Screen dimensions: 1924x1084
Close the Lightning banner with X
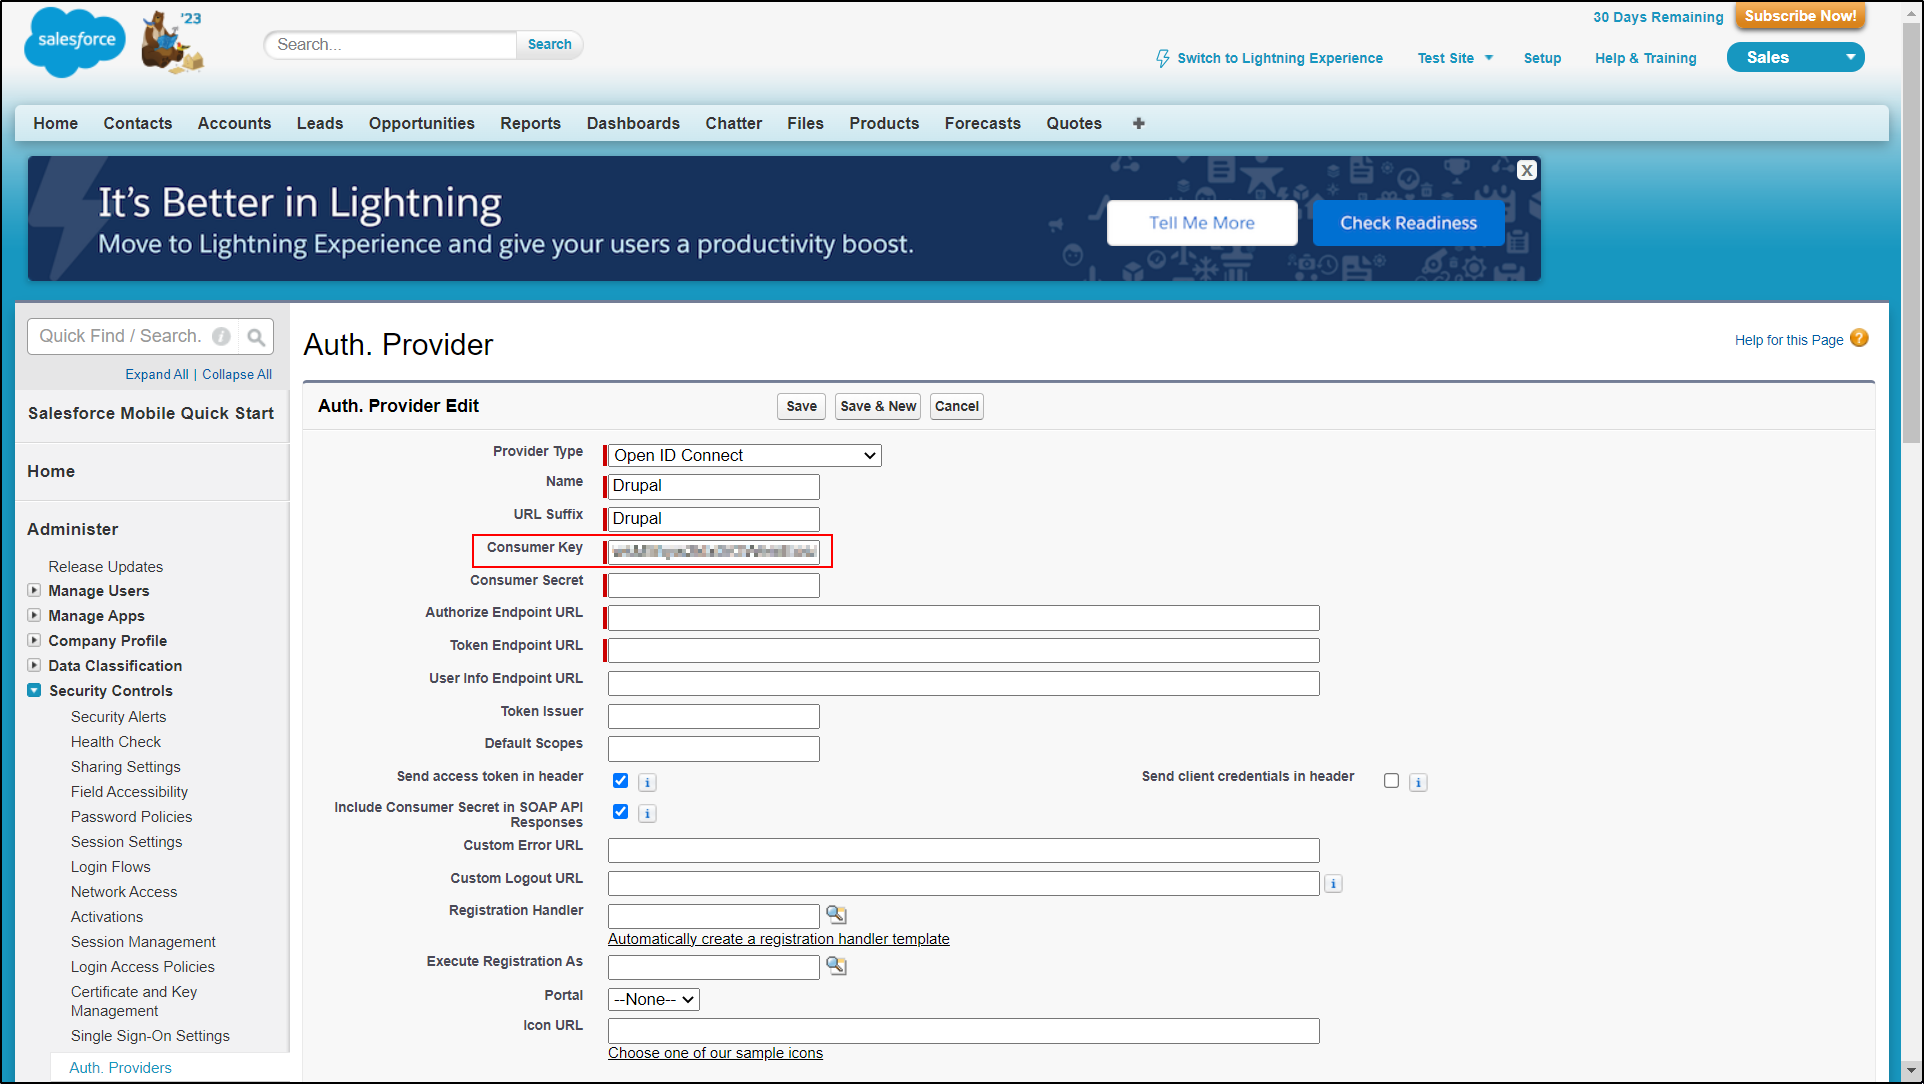pyautogui.click(x=1526, y=170)
